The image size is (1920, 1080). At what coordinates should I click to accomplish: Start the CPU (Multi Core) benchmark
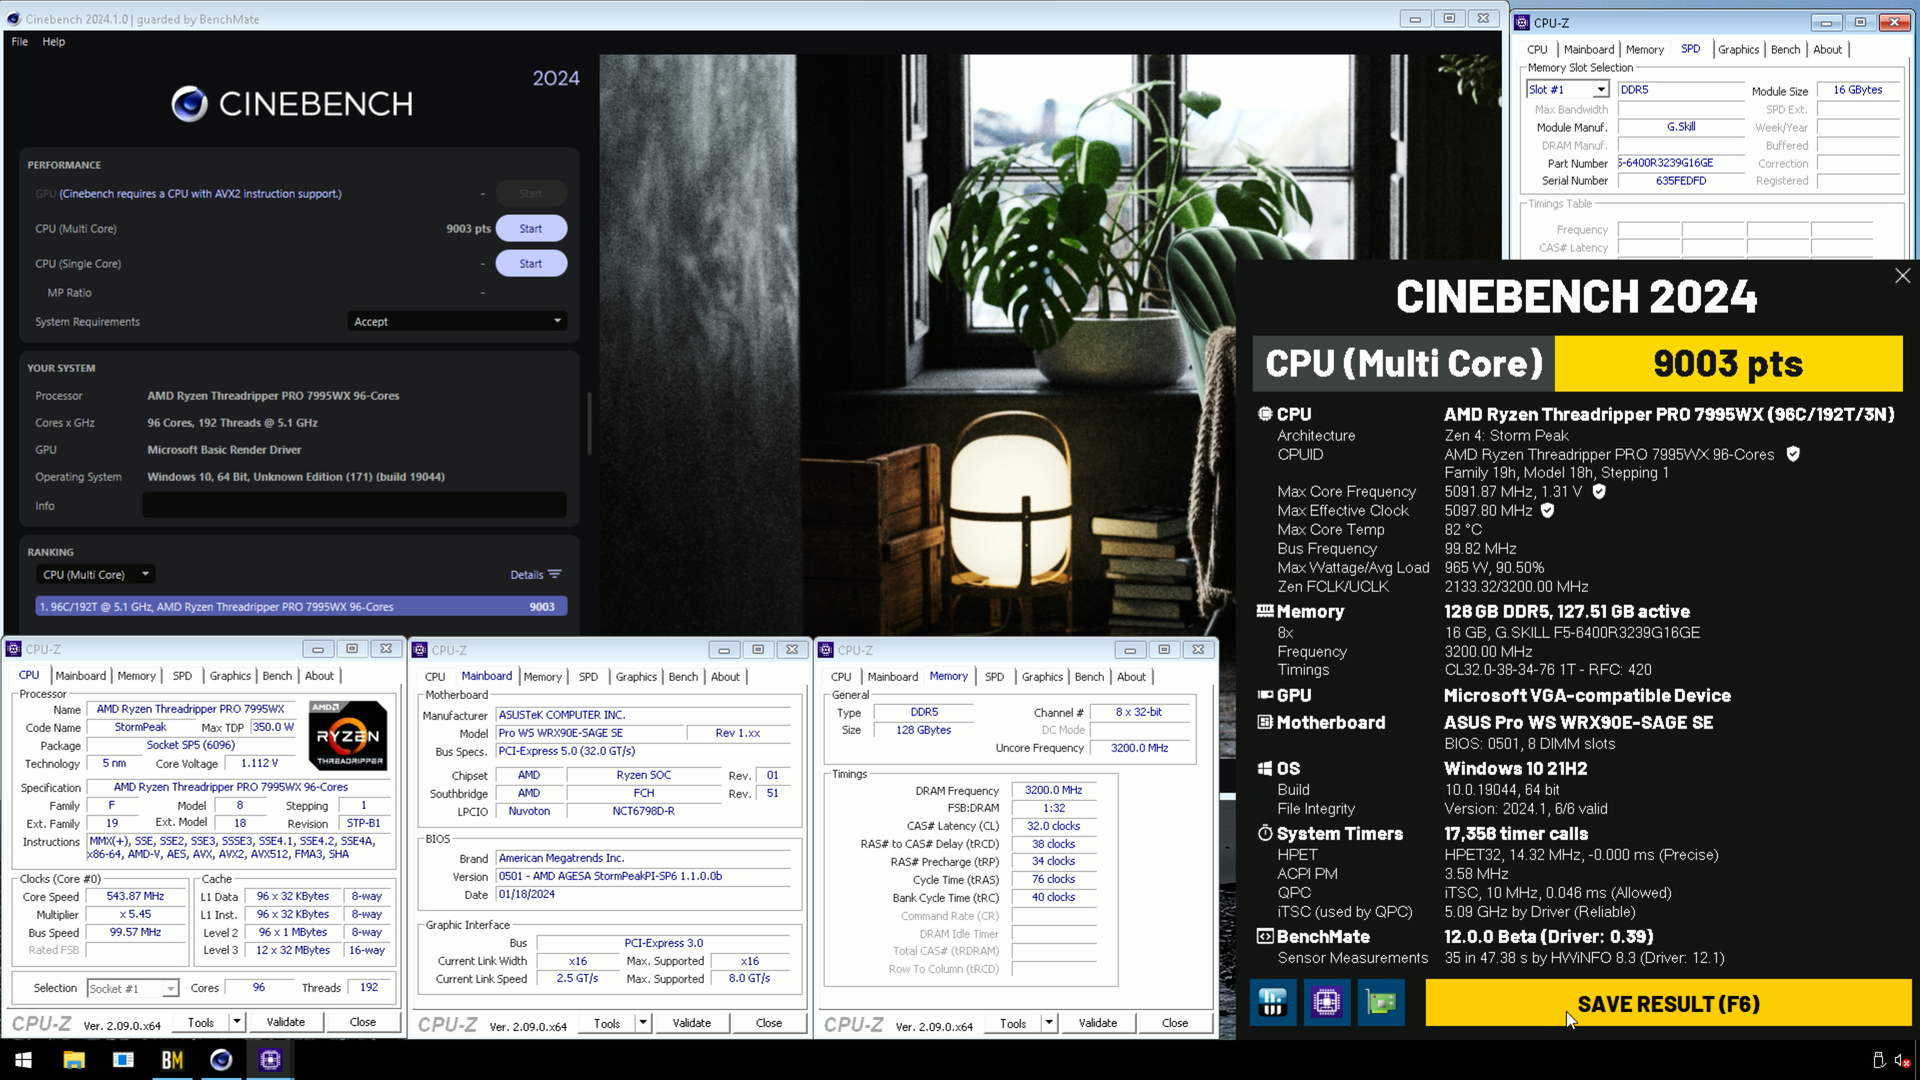click(531, 229)
